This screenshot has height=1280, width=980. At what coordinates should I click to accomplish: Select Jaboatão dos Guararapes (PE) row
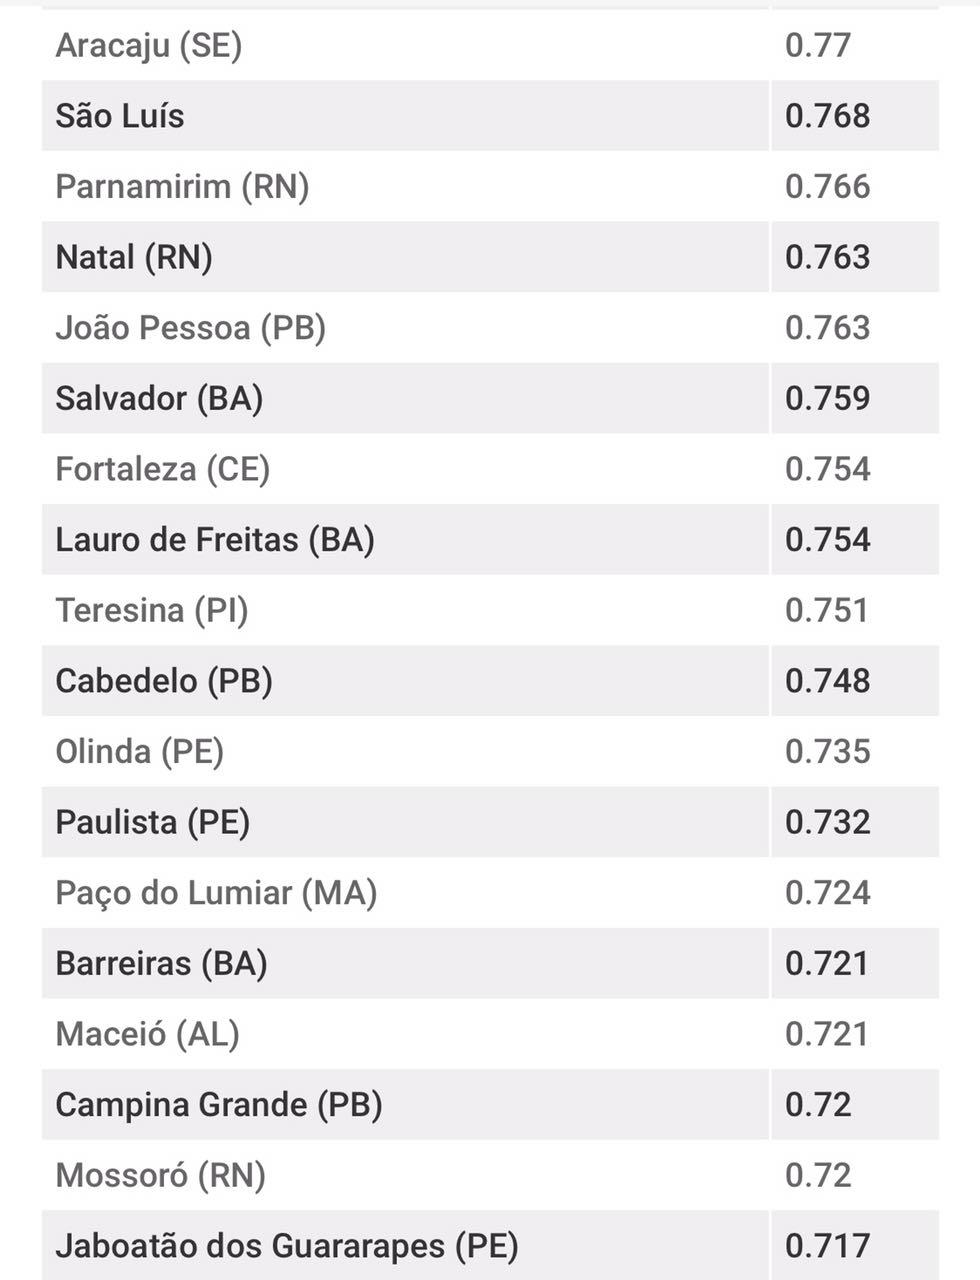click(287, 1246)
